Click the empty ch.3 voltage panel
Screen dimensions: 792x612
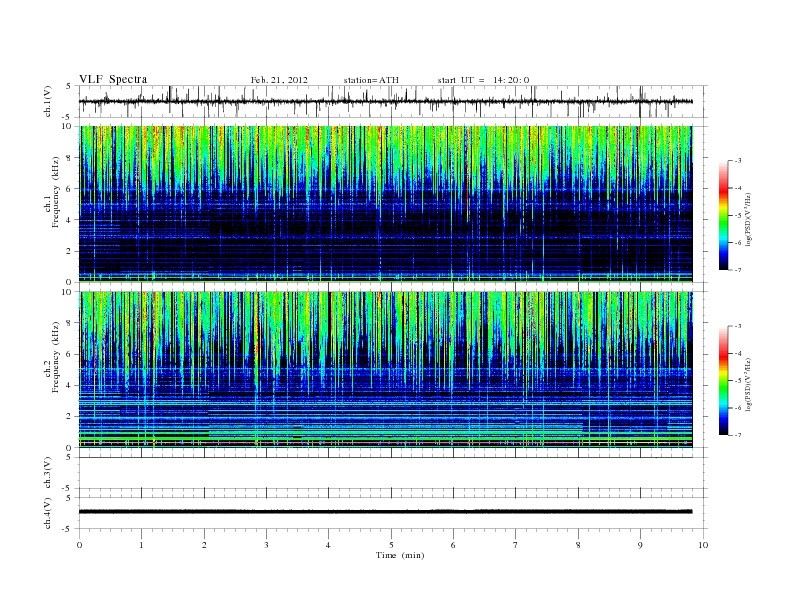tap(393, 473)
